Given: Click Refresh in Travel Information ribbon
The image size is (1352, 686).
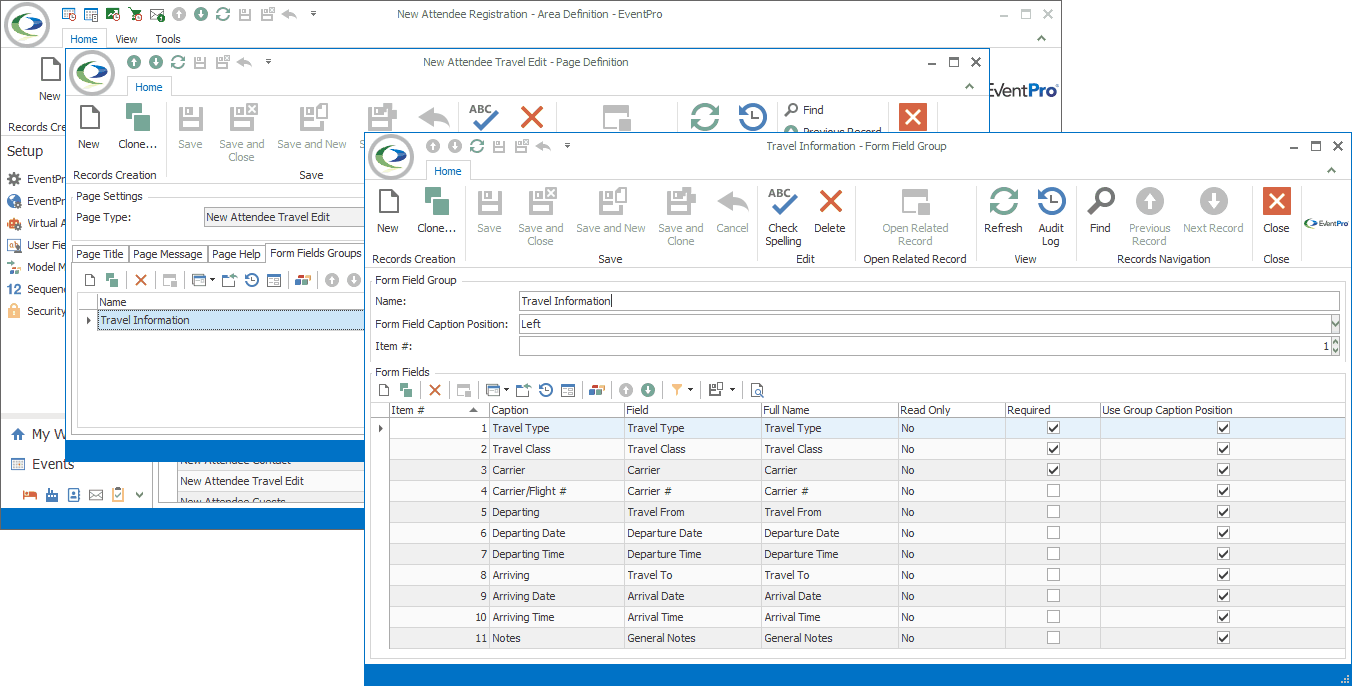Looking at the screenshot, I should (1003, 210).
